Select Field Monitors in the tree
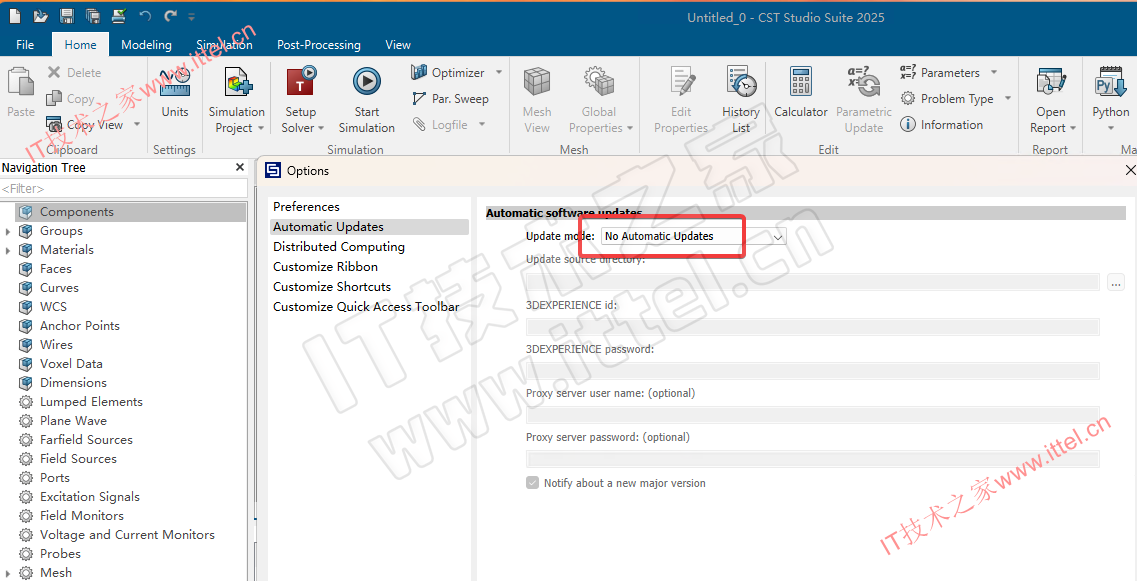The height and width of the screenshot is (581, 1137). click(x=81, y=516)
